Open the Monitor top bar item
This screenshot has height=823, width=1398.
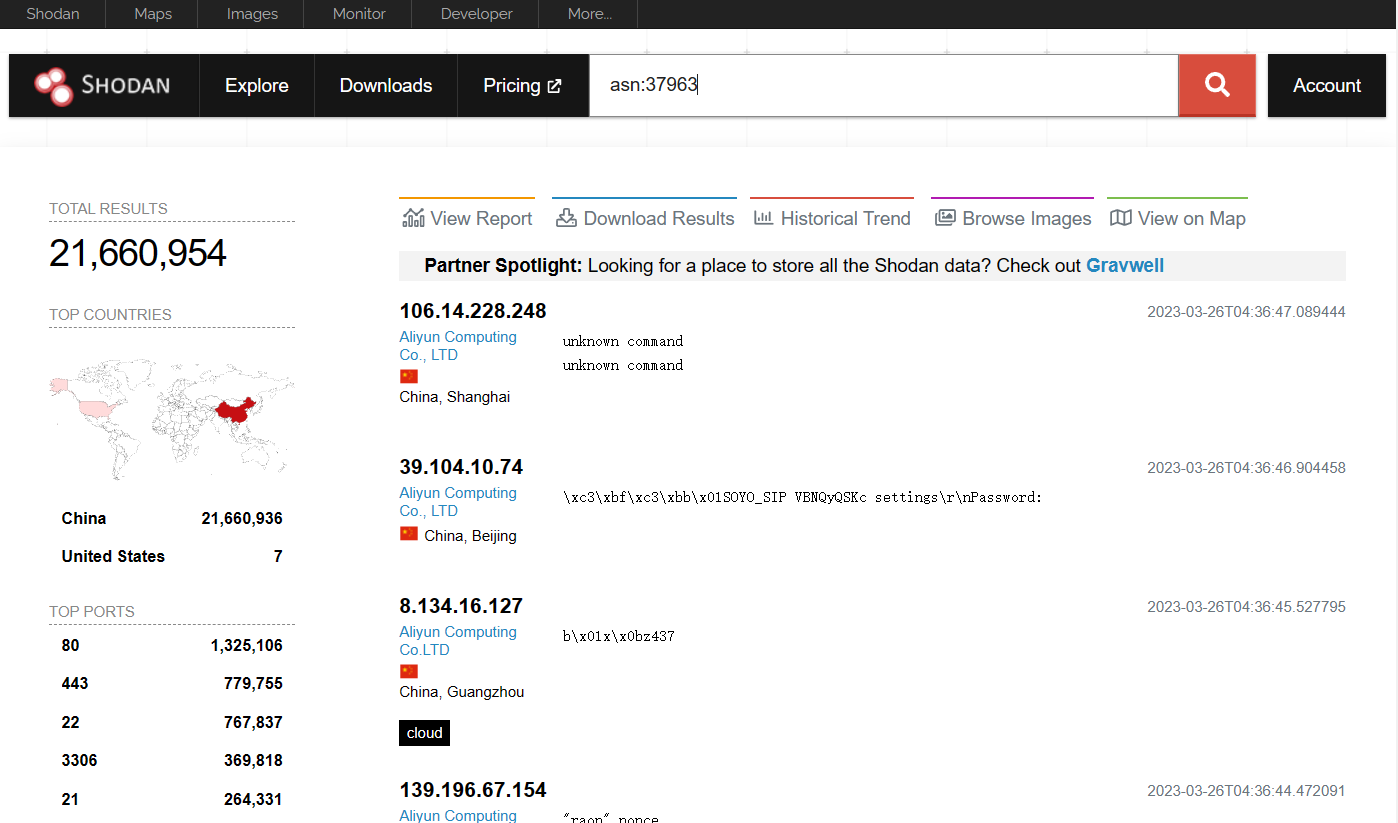[x=359, y=14]
